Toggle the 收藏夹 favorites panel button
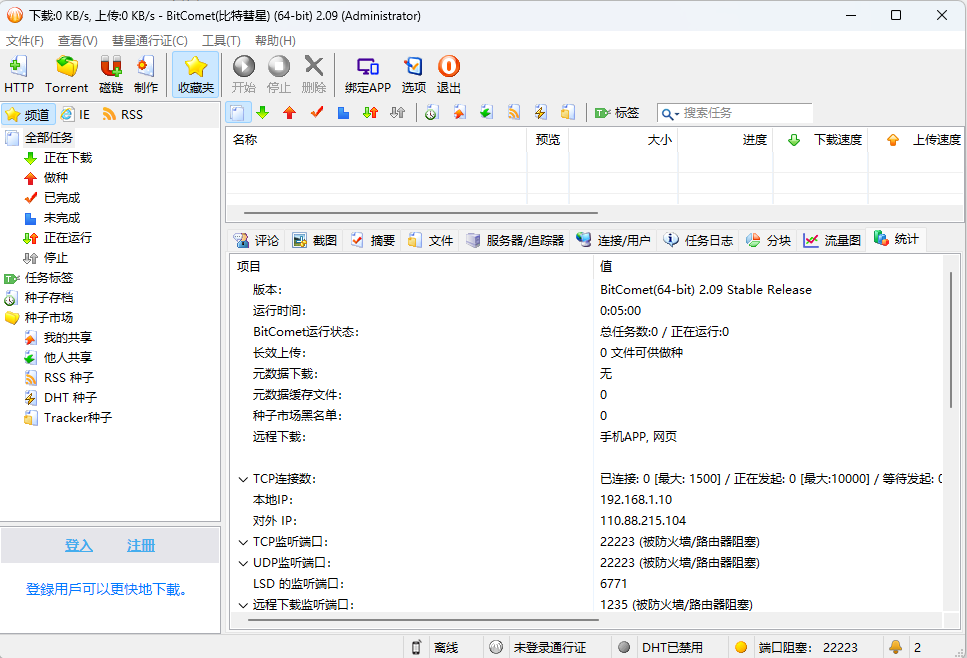This screenshot has width=967, height=658. pyautogui.click(x=196, y=75)
